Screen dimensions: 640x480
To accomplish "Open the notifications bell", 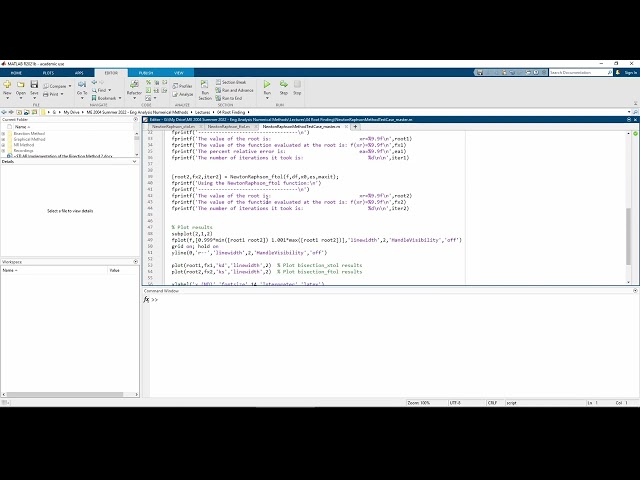I will pos(618,72).
